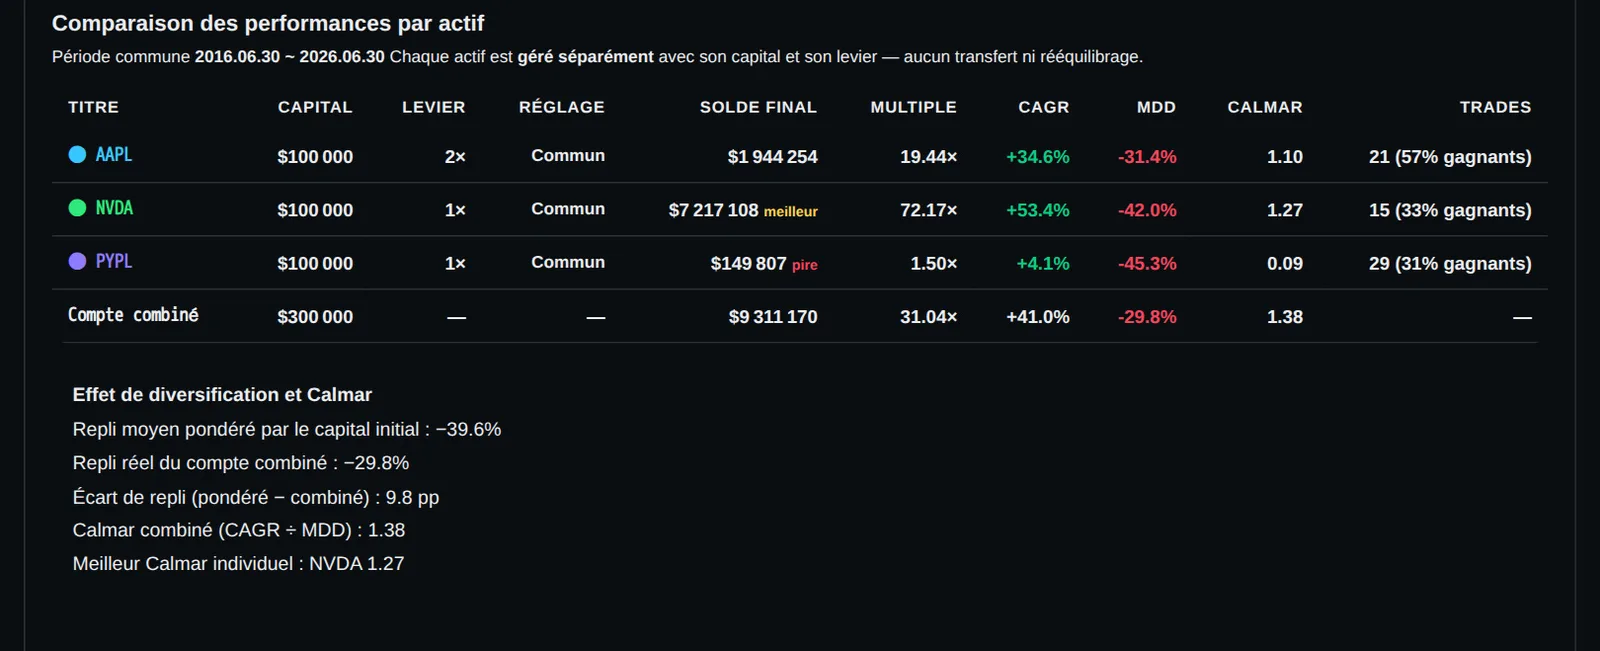1600x651 pixels.
Task: Click the MDD column header
Action: pyautogui.click(x=1156, y=107)
